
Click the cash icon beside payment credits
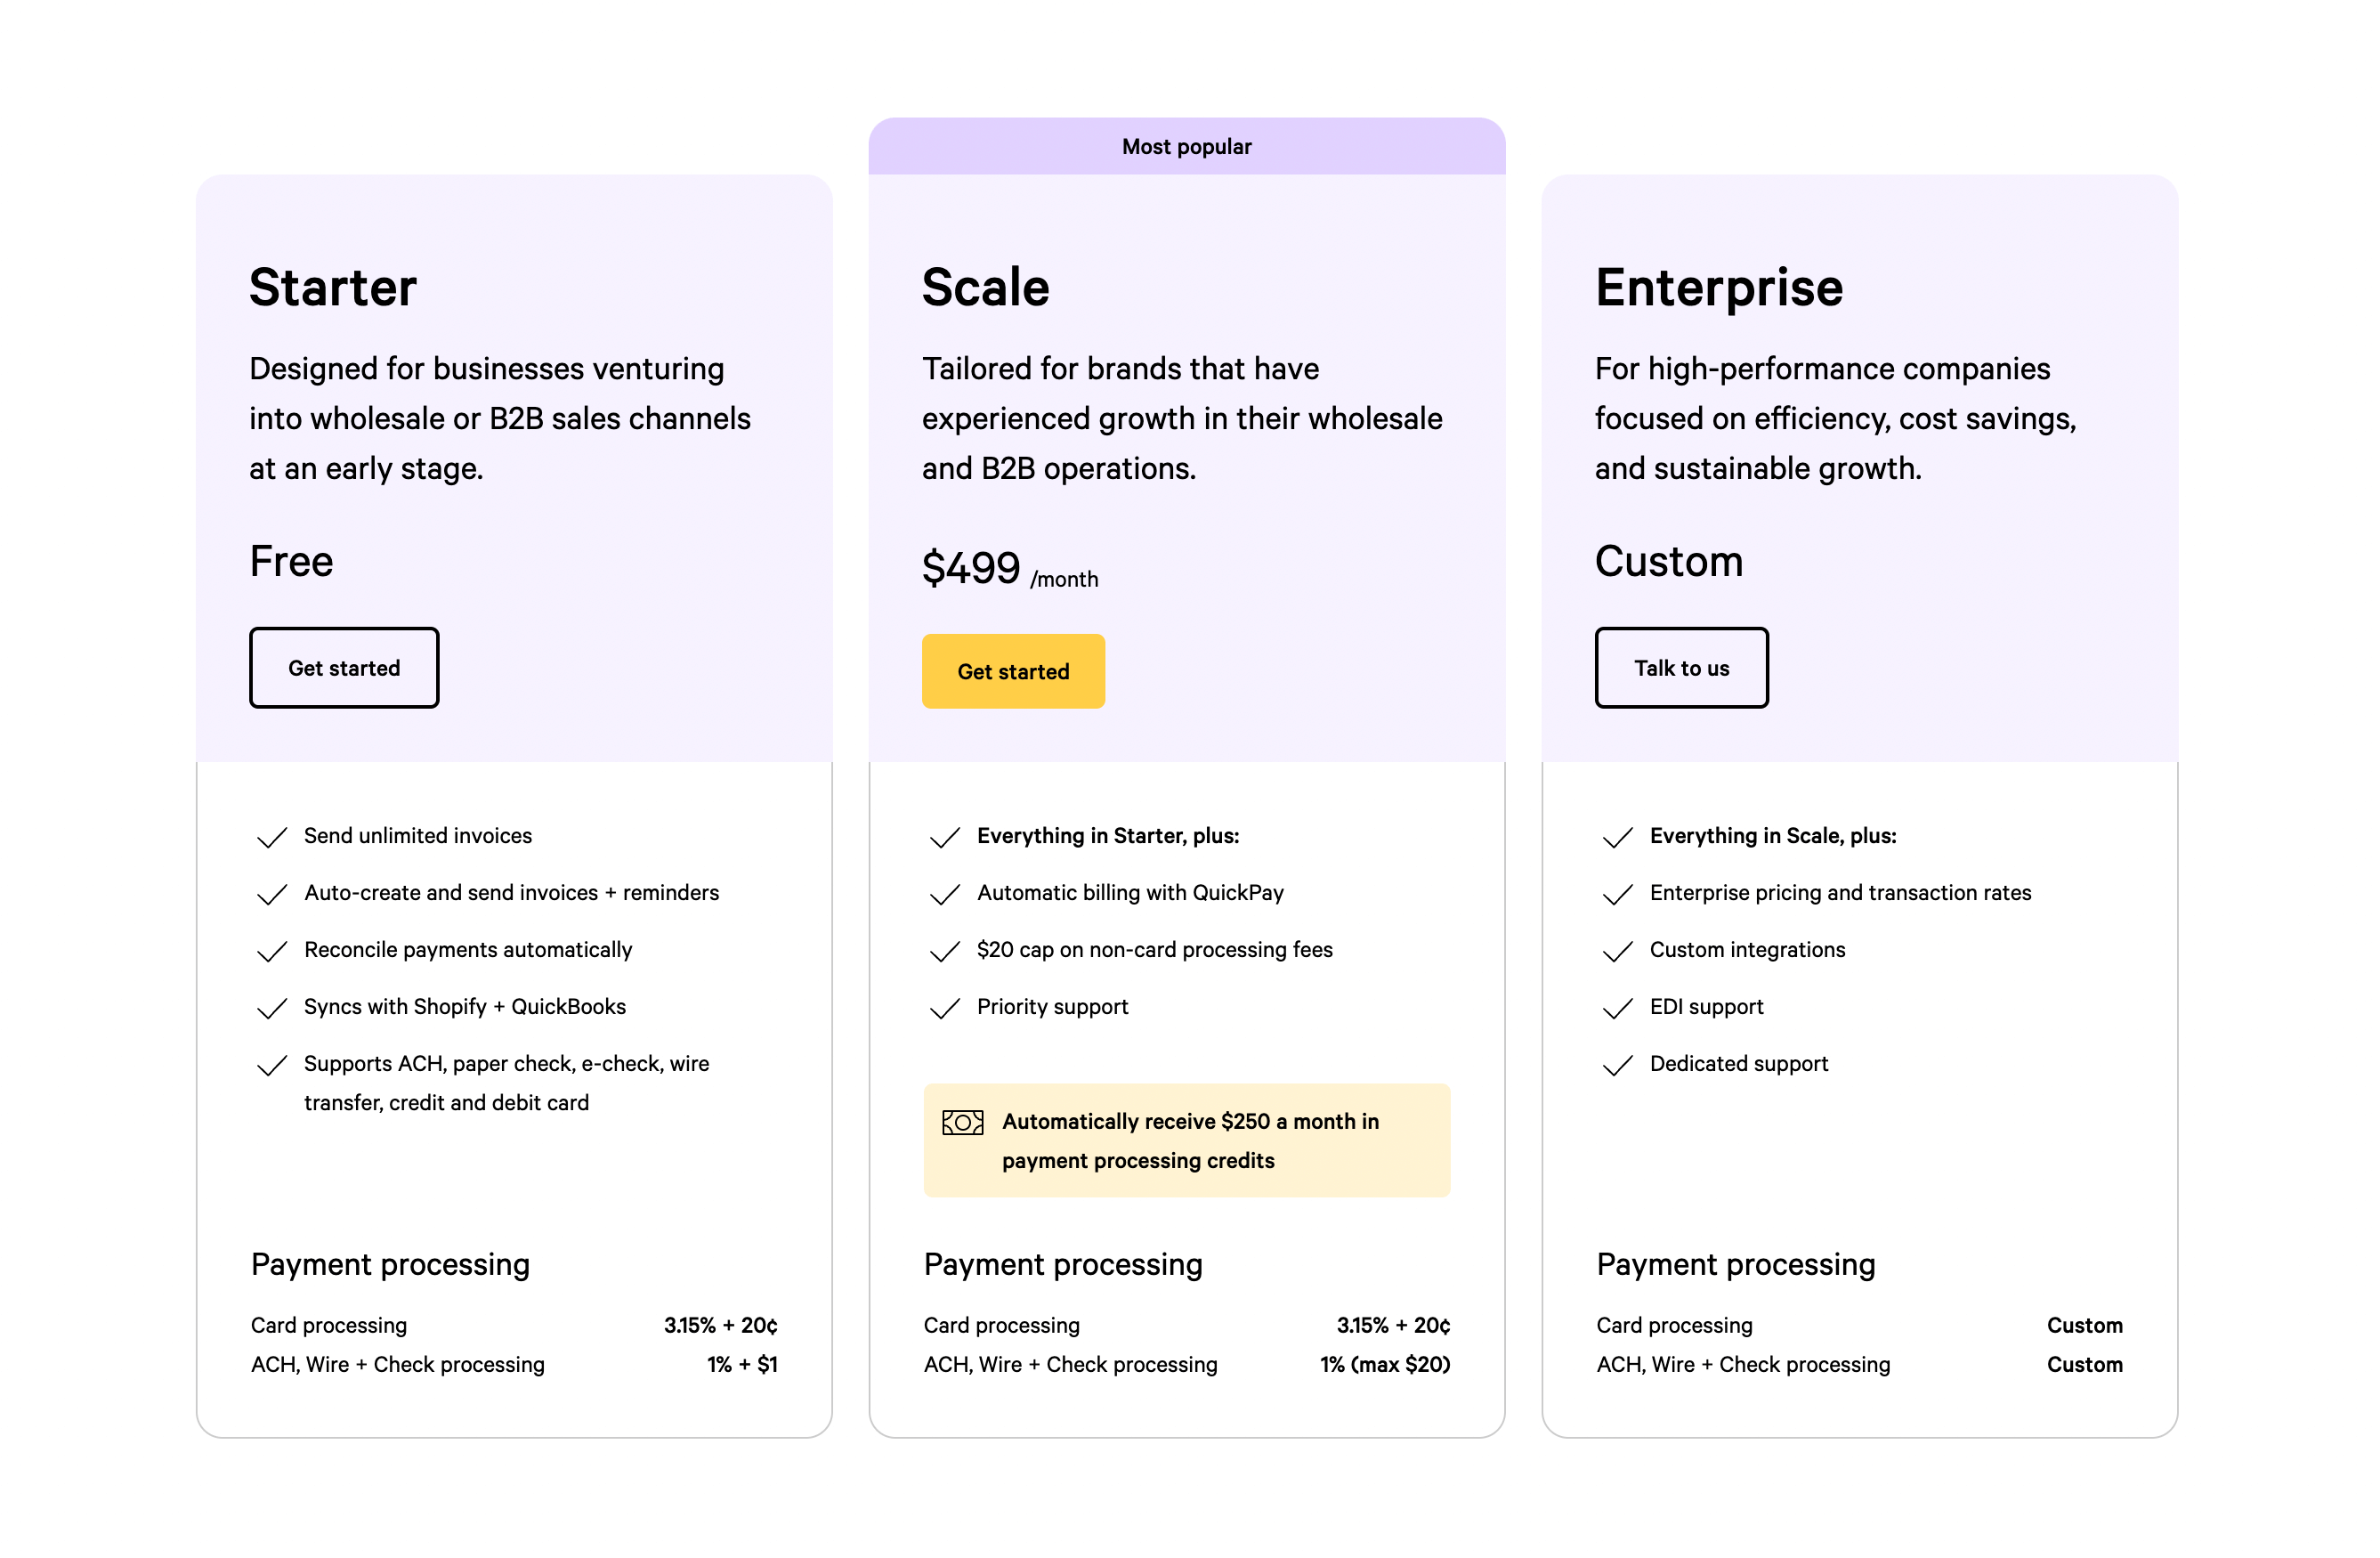(x=962, y=1122)
